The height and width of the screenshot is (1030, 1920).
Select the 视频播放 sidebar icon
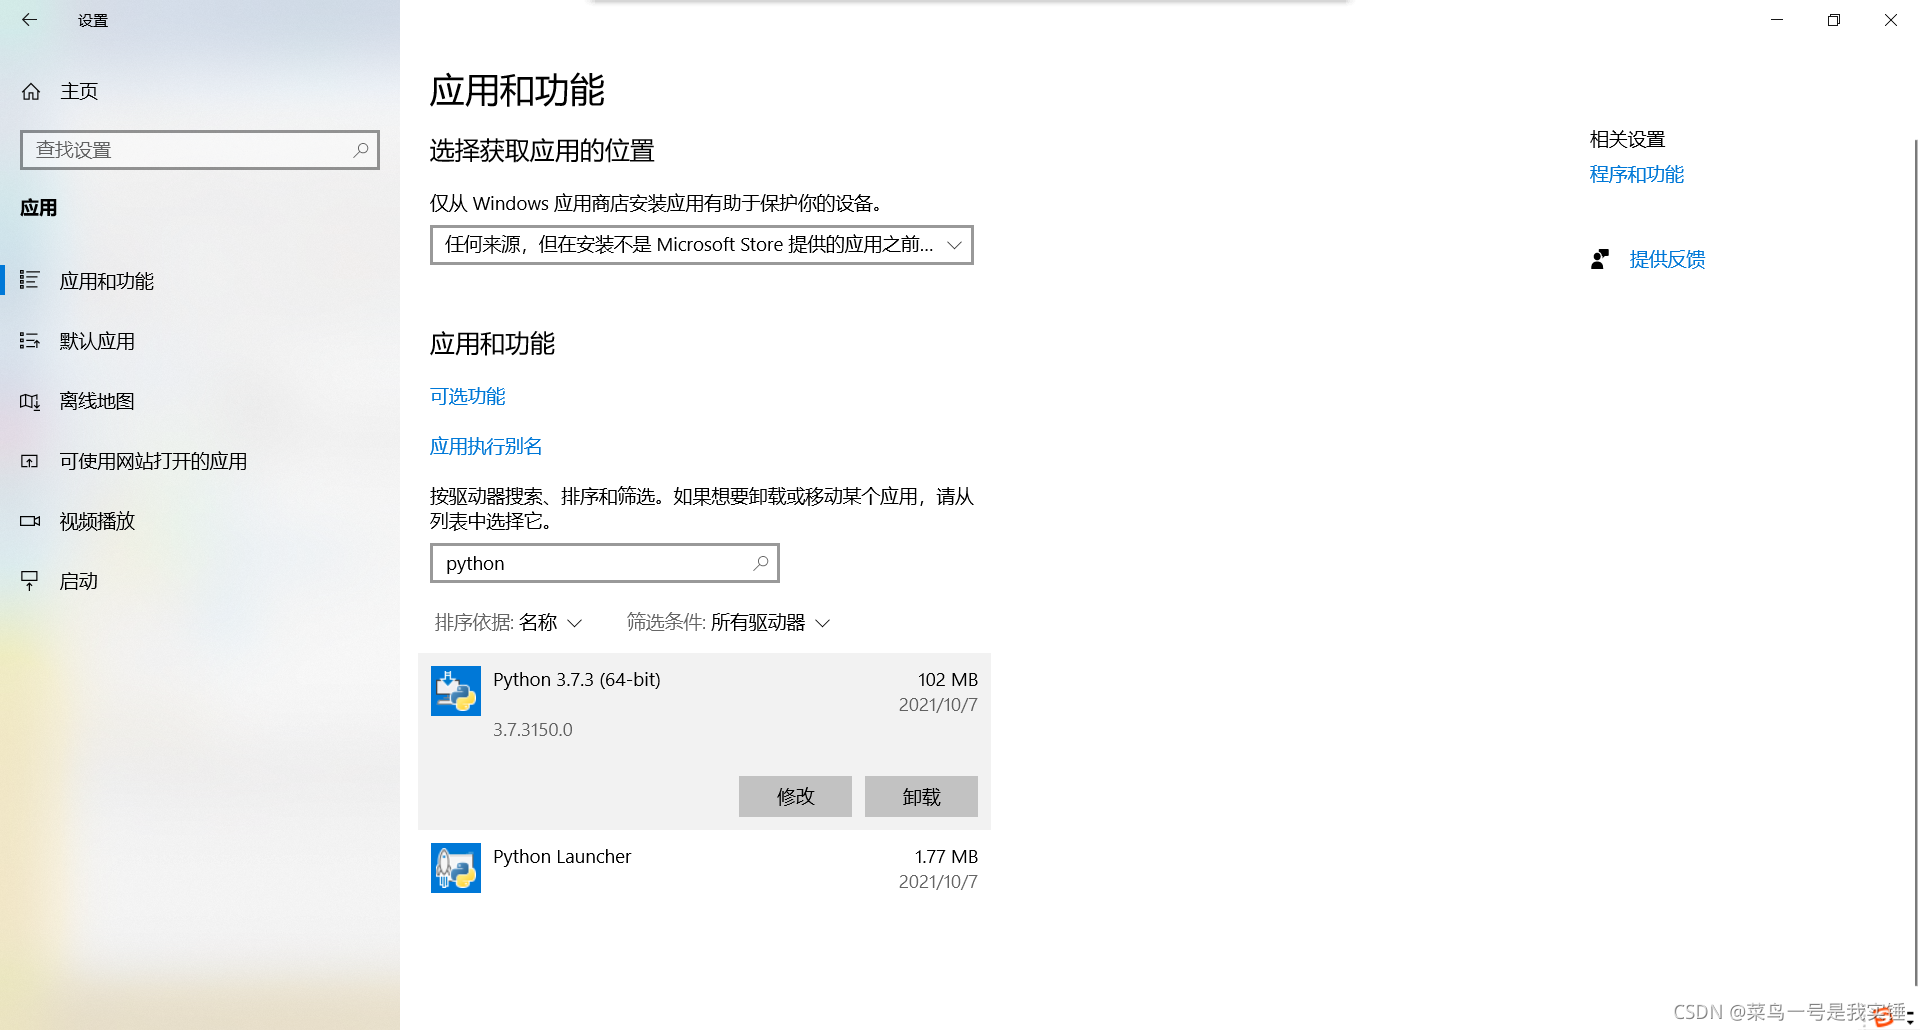pos(30,521)
